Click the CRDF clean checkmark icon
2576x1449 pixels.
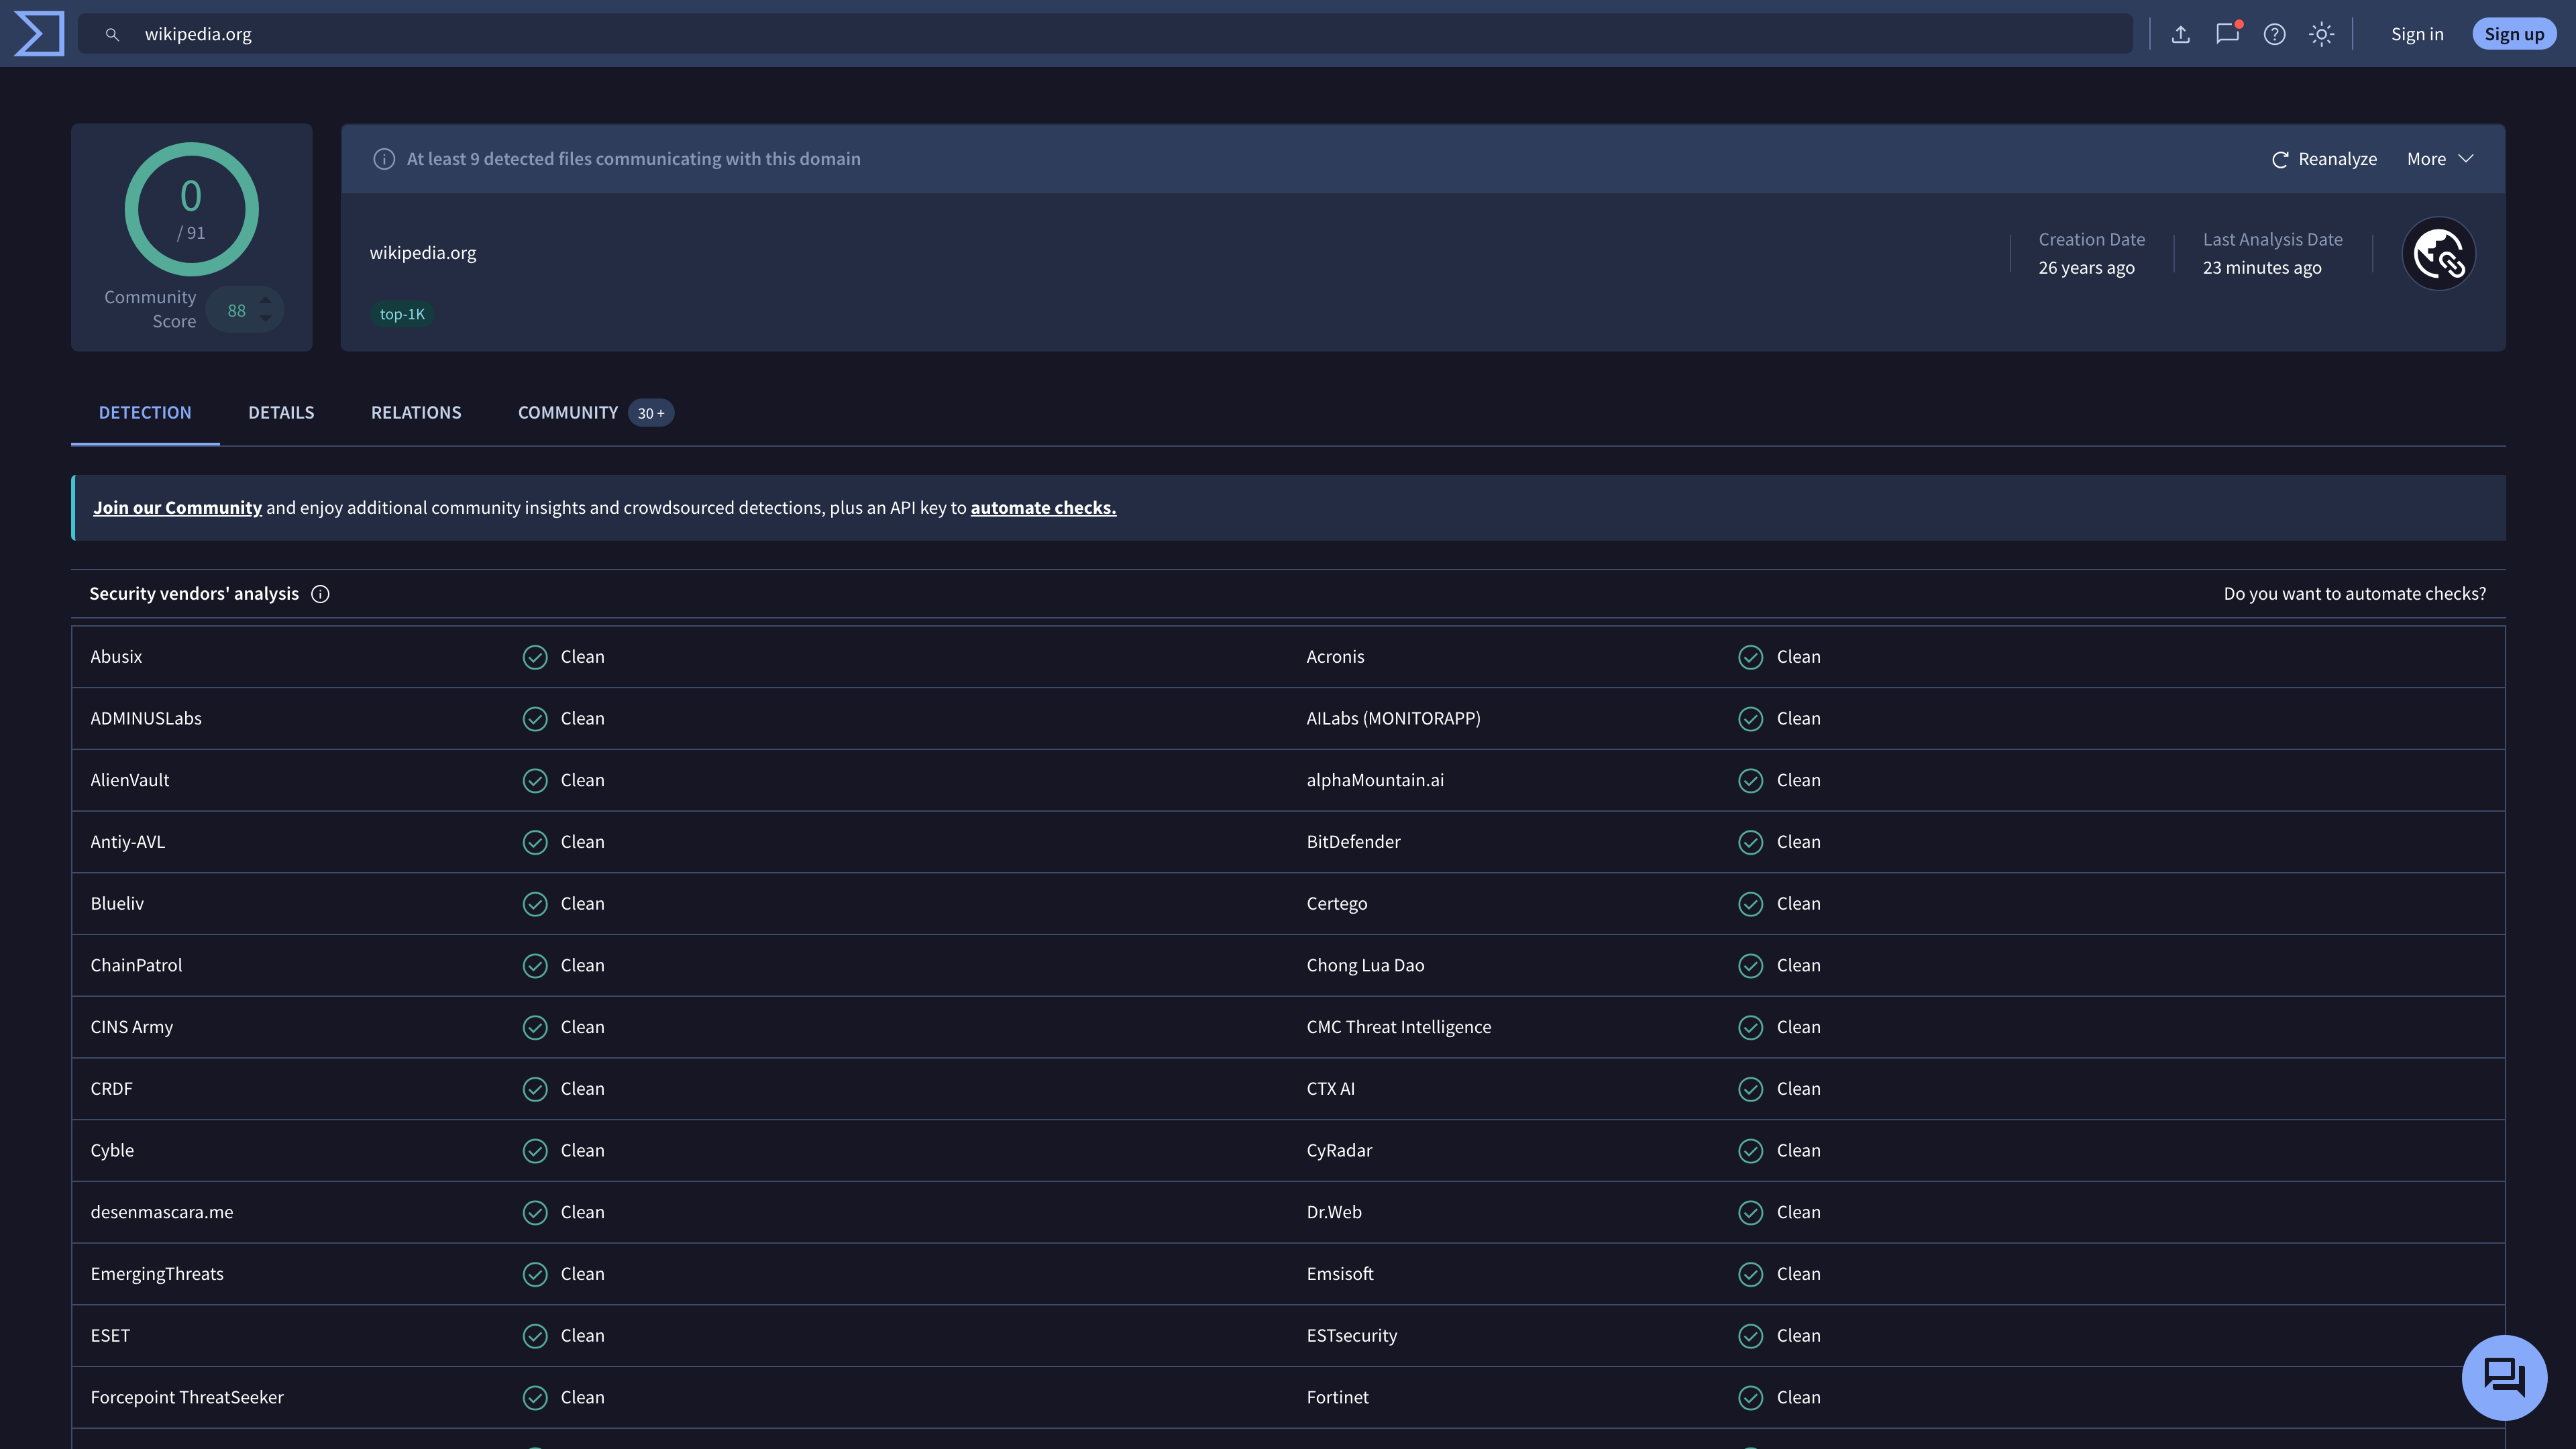pyautogui.click(x=535, y=1089)
